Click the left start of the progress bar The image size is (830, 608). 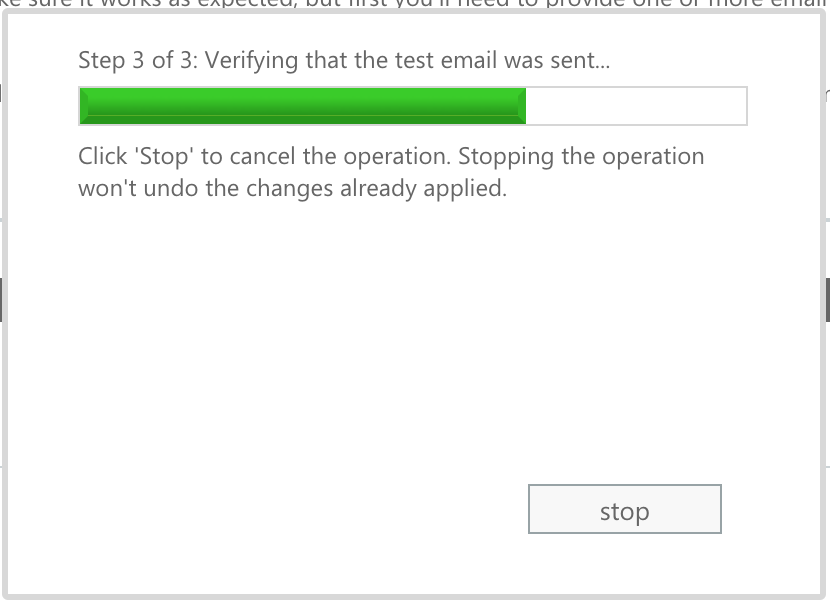[84, 106]
